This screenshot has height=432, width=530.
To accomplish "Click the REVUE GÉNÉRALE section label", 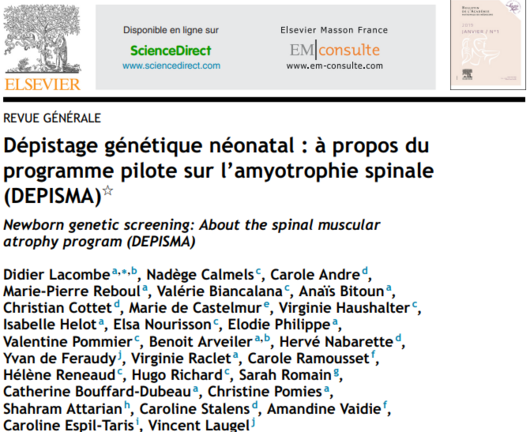I will coord(52,118).
